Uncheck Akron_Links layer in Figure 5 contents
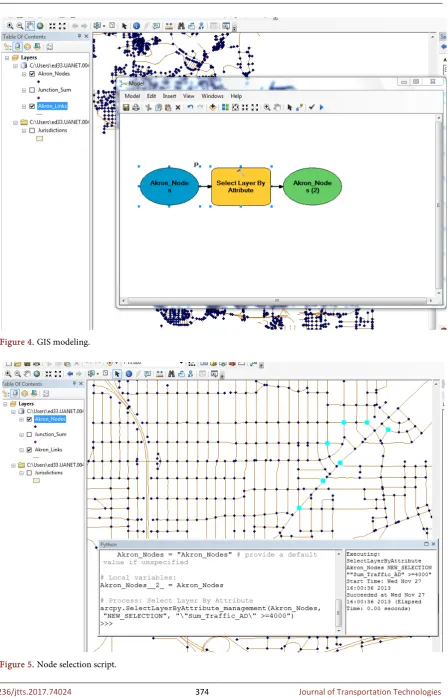This screenshot has width=448, height=698. click(x=29, y=450)
